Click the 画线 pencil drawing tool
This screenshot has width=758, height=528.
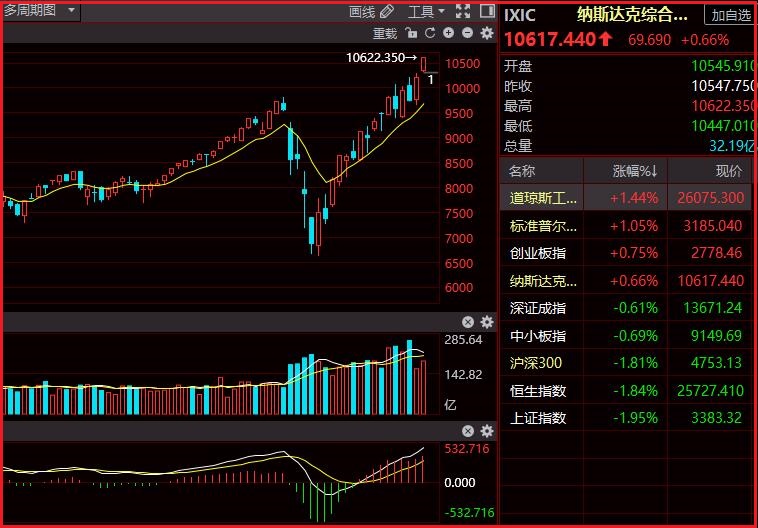click(371, 11)
